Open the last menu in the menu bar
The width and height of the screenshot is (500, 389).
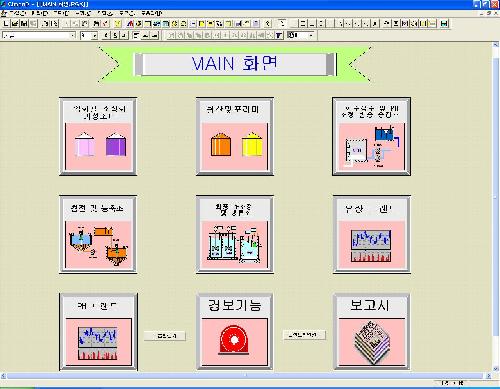tap(151, 13)
